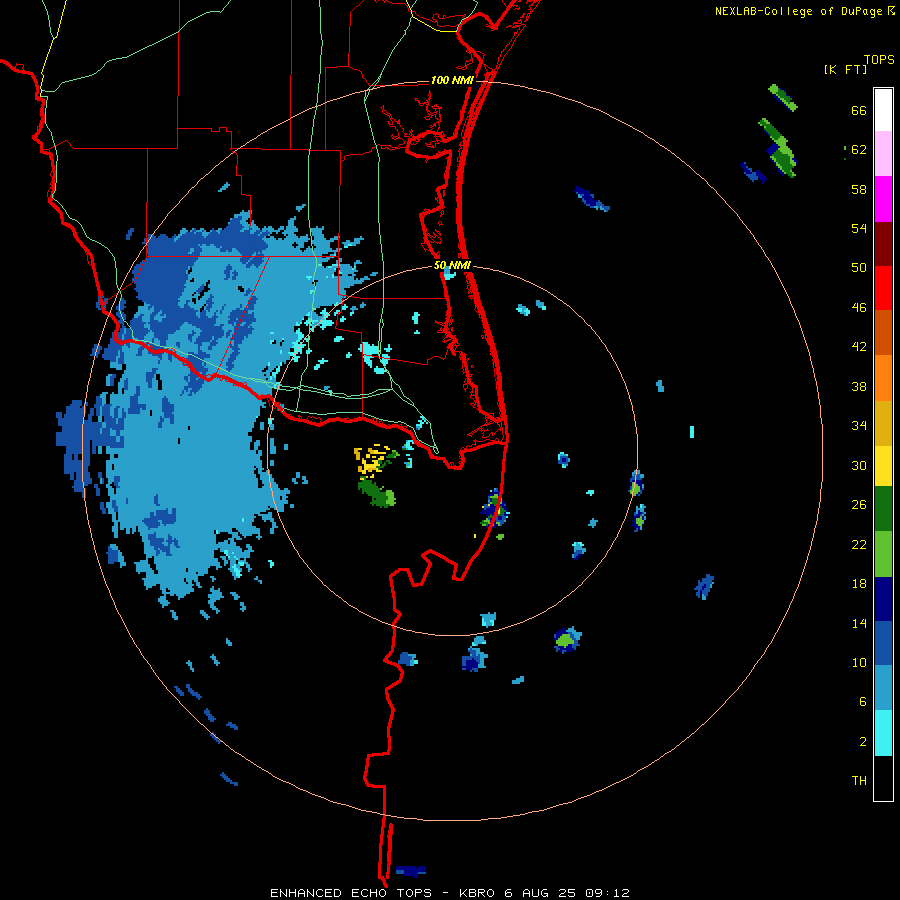Click the 50 NMI range ring label
900x900 pixels.
pyautogui.click(x=452, y=265)
